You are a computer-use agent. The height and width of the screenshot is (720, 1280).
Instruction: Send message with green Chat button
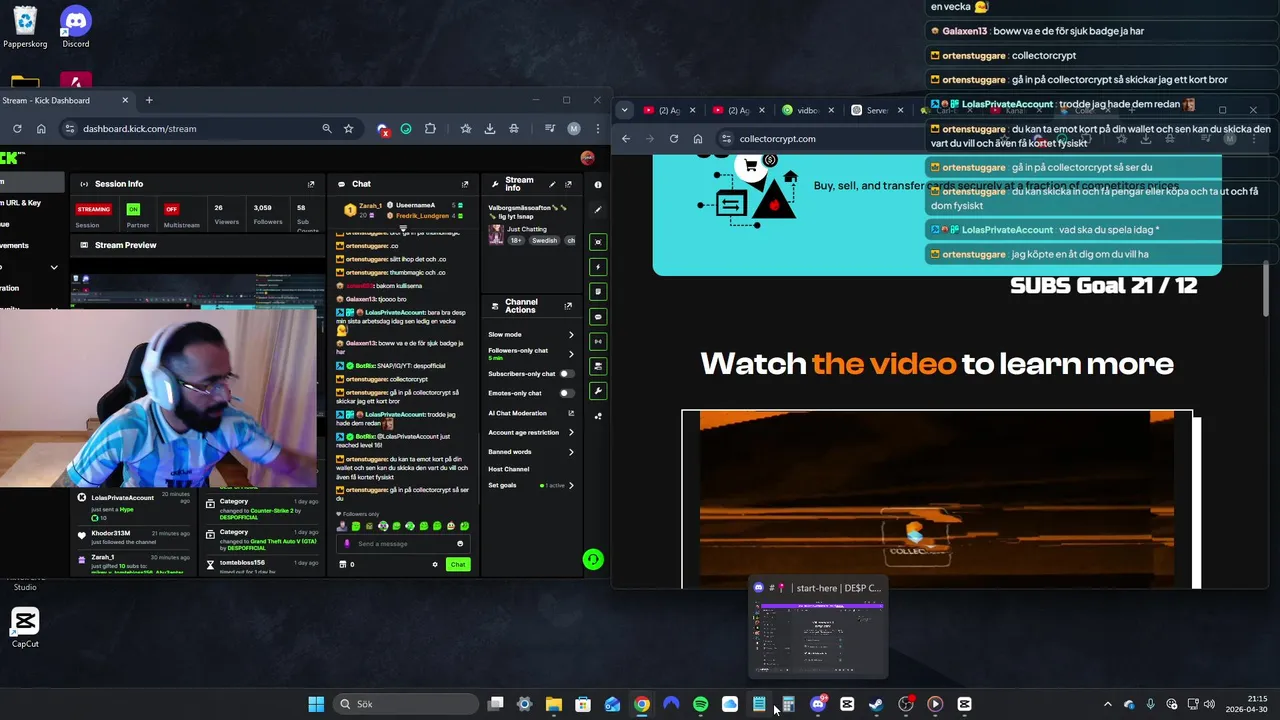(x=458, y=564)
